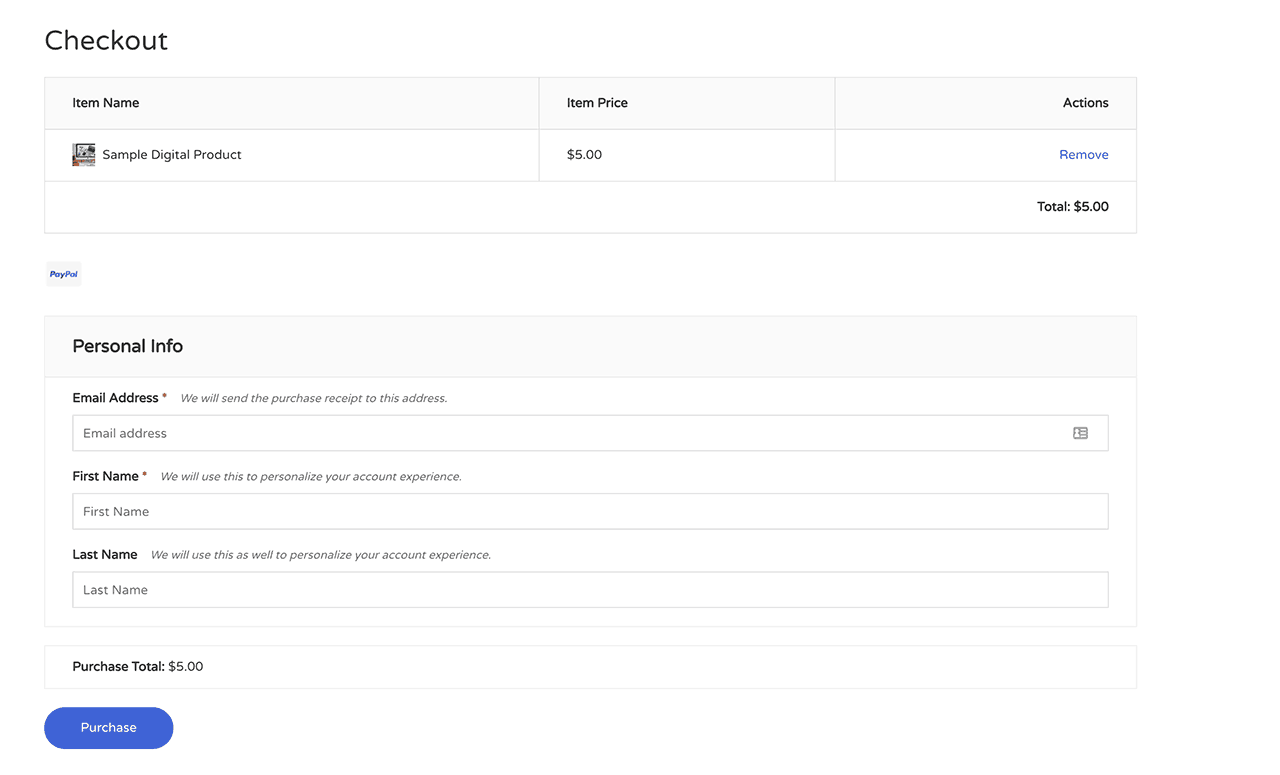Click the PayPal payment icon
This screenshot has height=775, width=1280.
64,274
